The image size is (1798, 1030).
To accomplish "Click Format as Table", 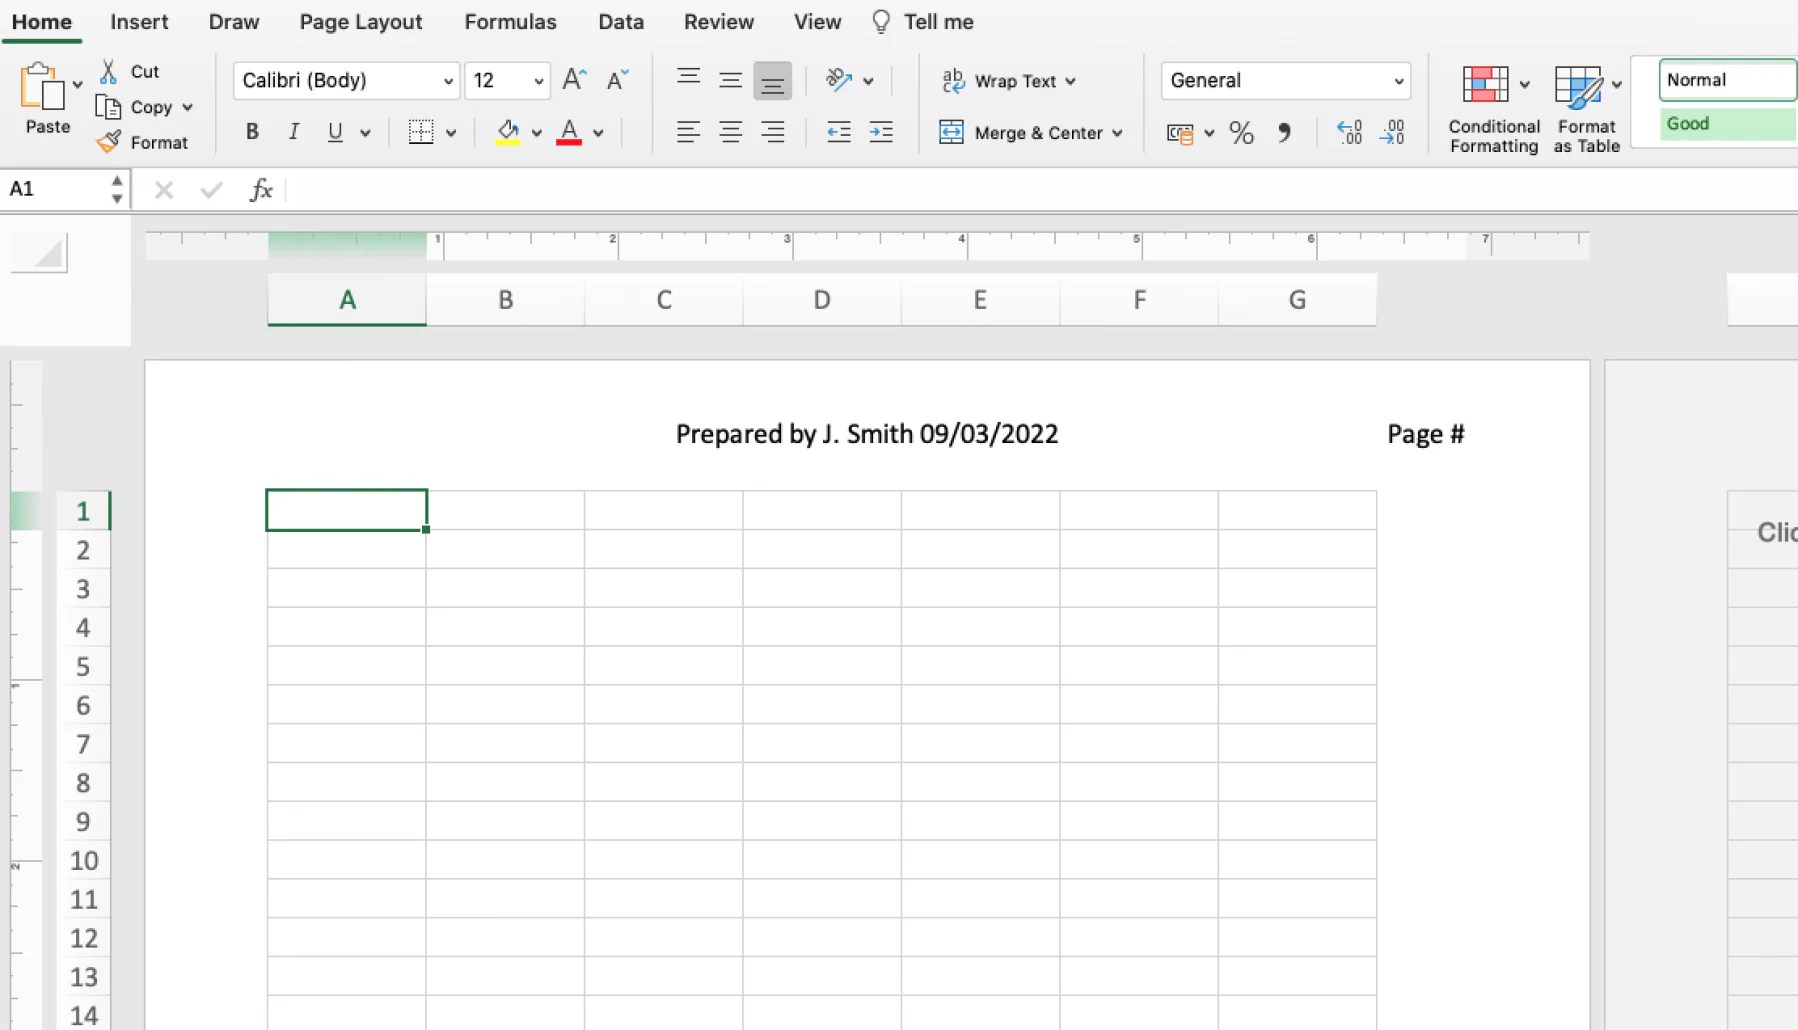I will pos(1584,107).
